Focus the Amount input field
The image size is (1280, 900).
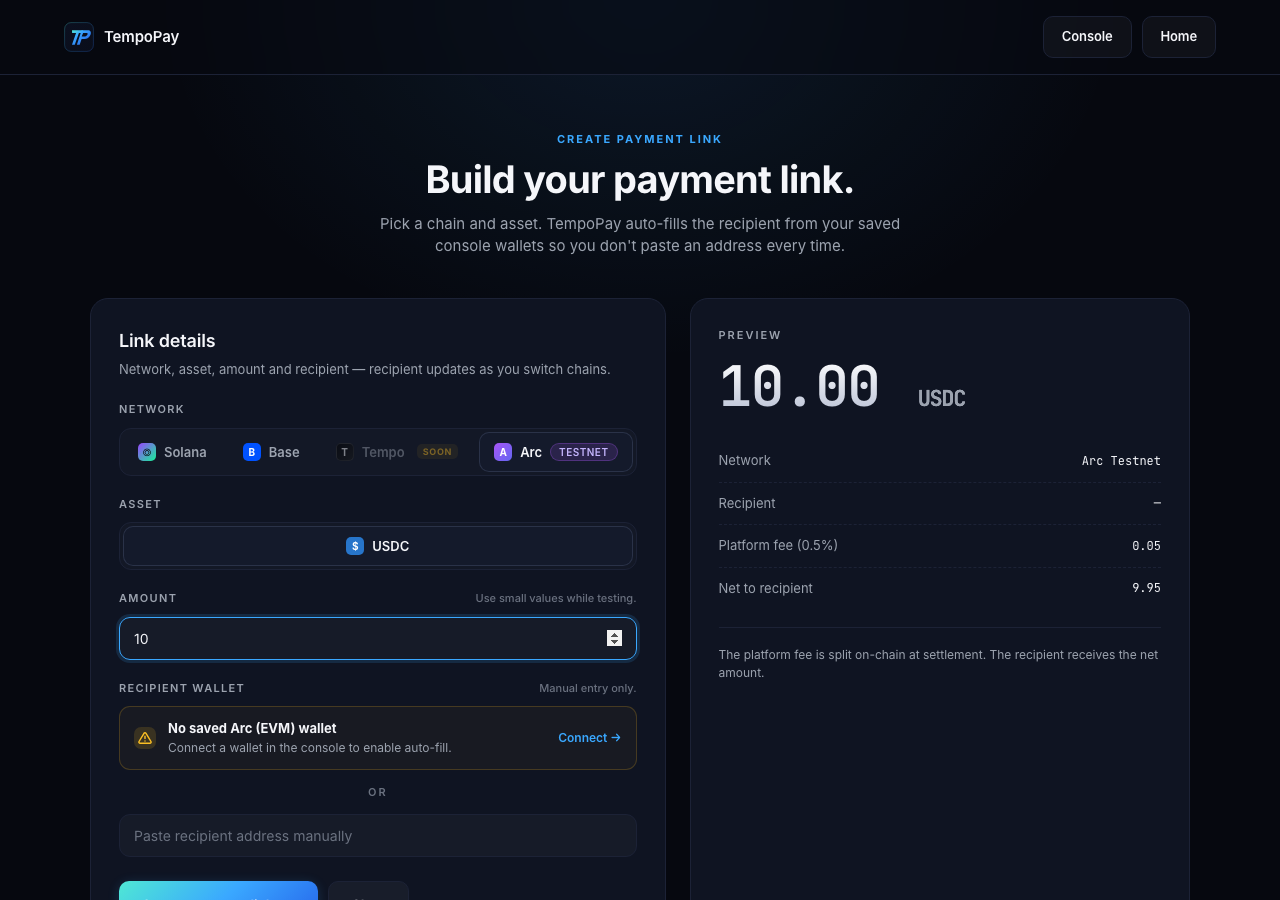(378, 639)
